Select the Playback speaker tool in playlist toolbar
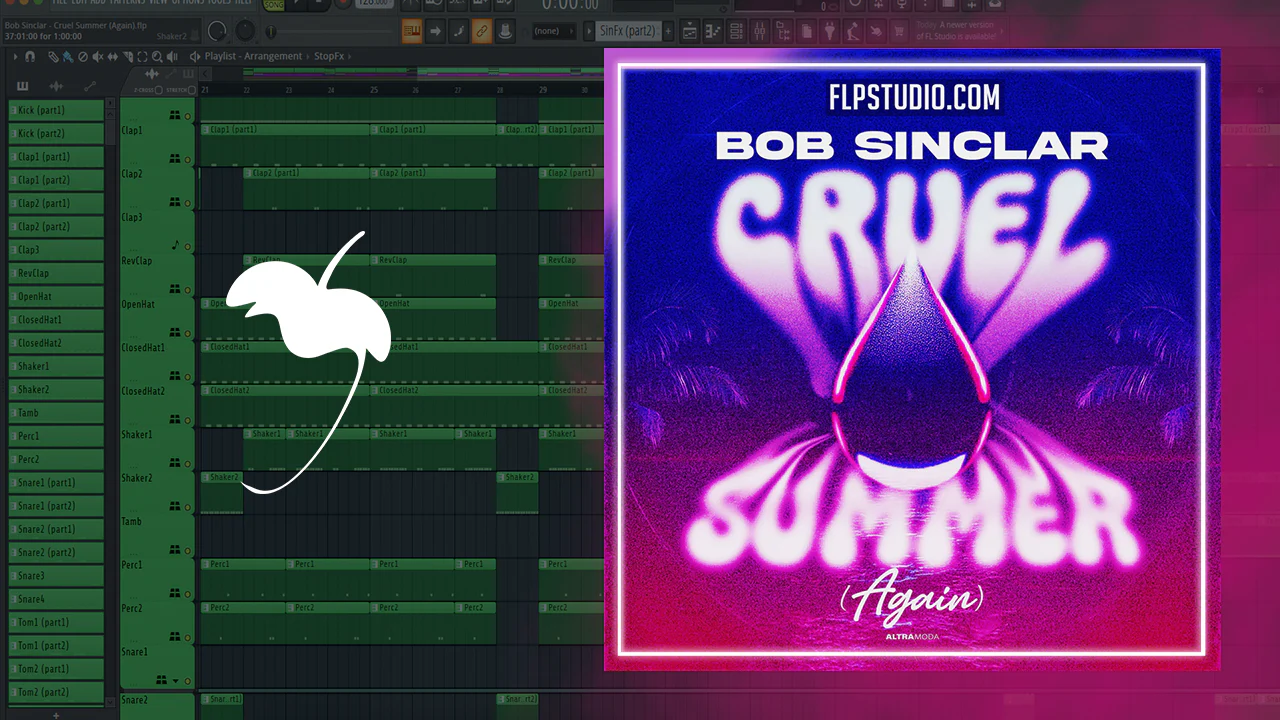 173,57
